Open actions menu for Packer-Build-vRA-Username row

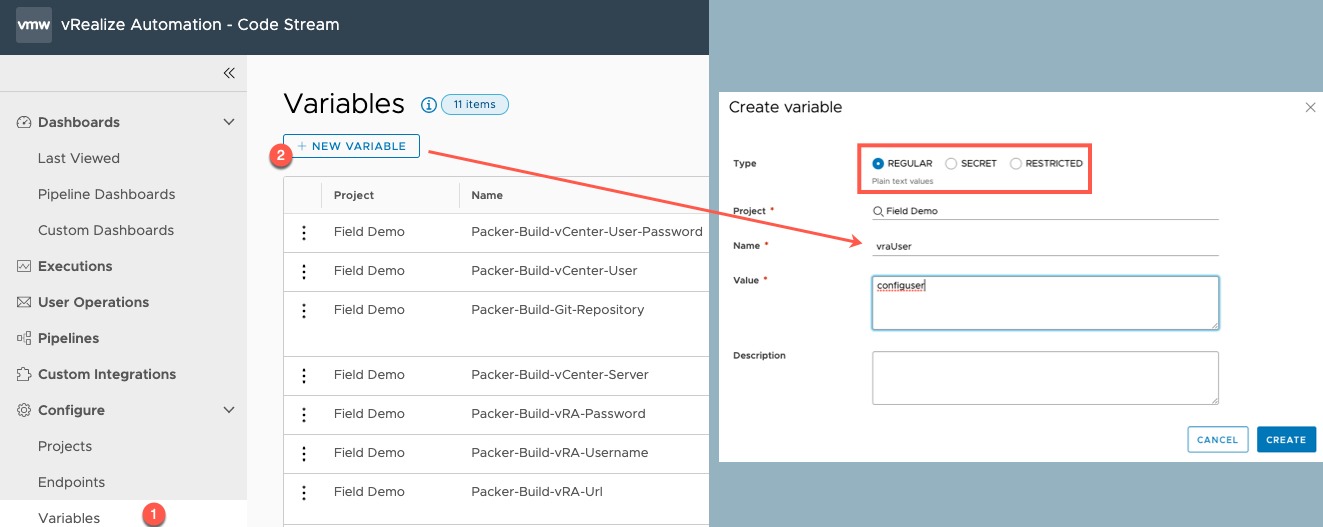[303, 453]
